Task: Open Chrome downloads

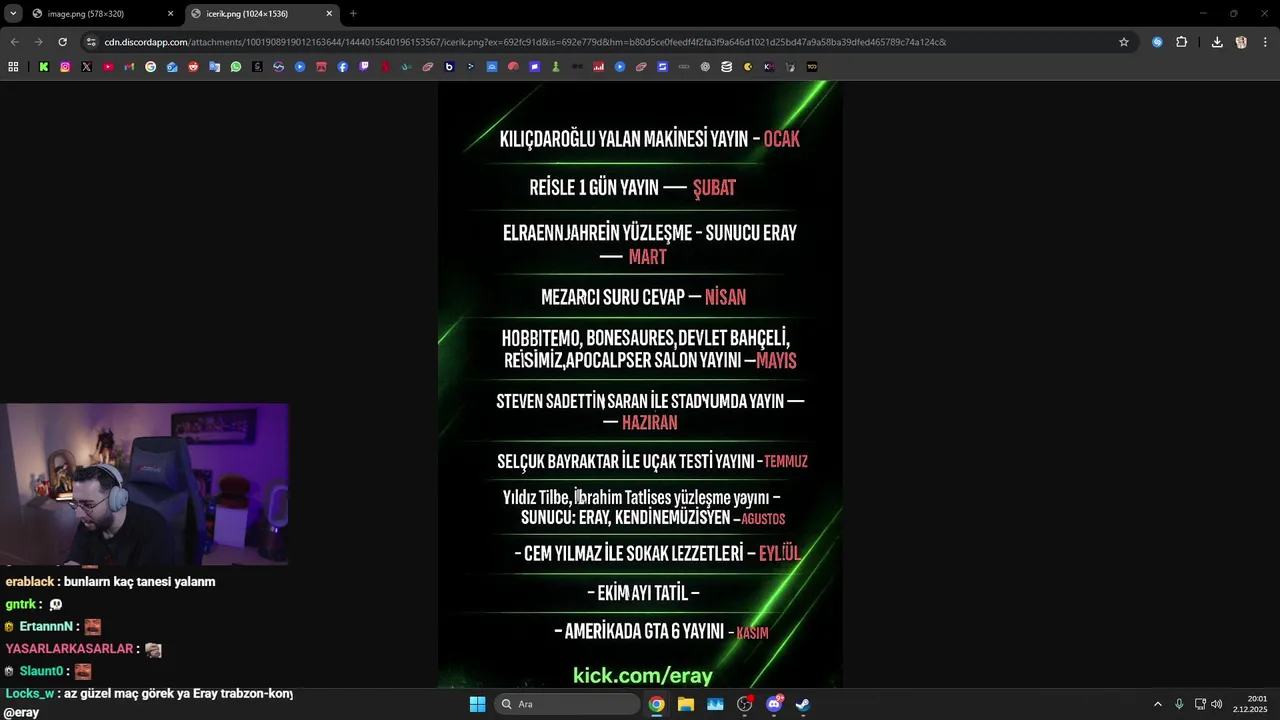Action: (x=1217, y=42)
